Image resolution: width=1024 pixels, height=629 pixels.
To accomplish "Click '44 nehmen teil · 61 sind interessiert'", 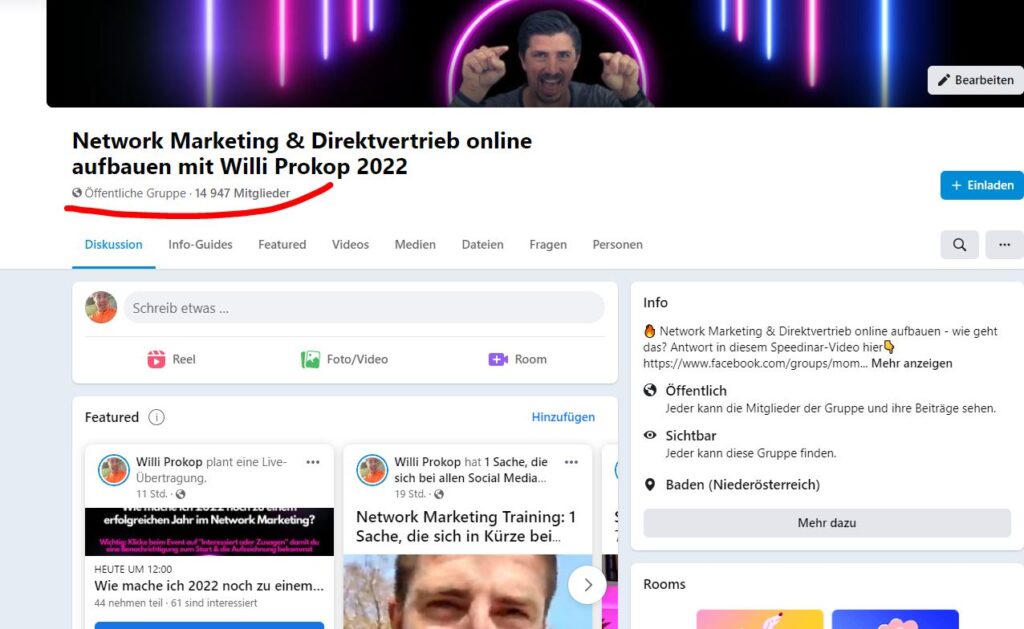I will 176,603.
